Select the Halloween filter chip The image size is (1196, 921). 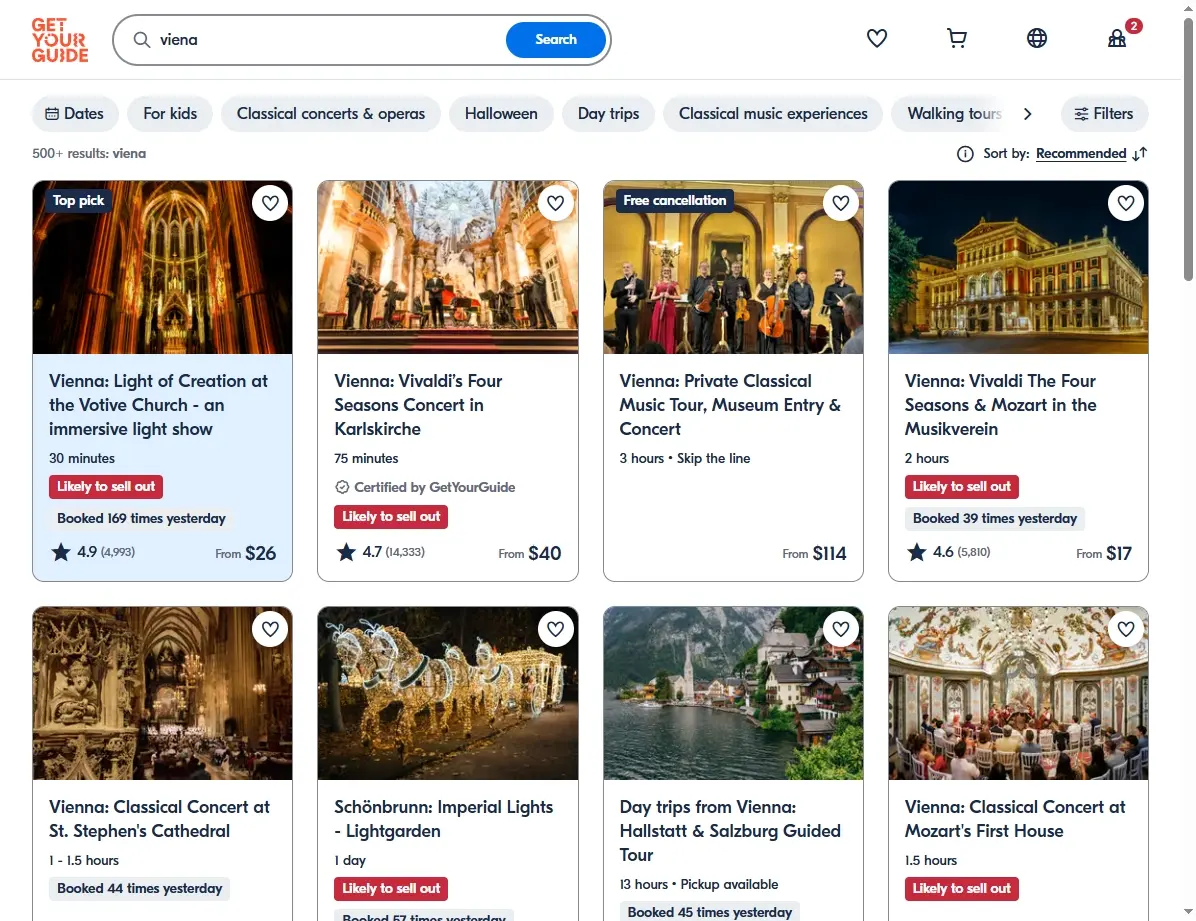pos(501,114)
